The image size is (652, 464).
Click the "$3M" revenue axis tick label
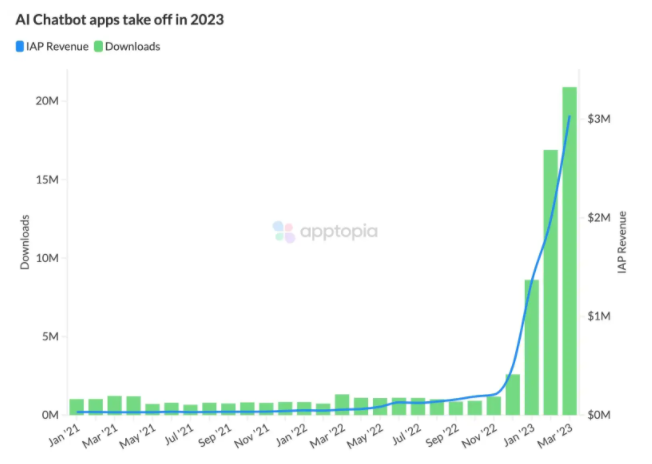[x=599, y=119]
